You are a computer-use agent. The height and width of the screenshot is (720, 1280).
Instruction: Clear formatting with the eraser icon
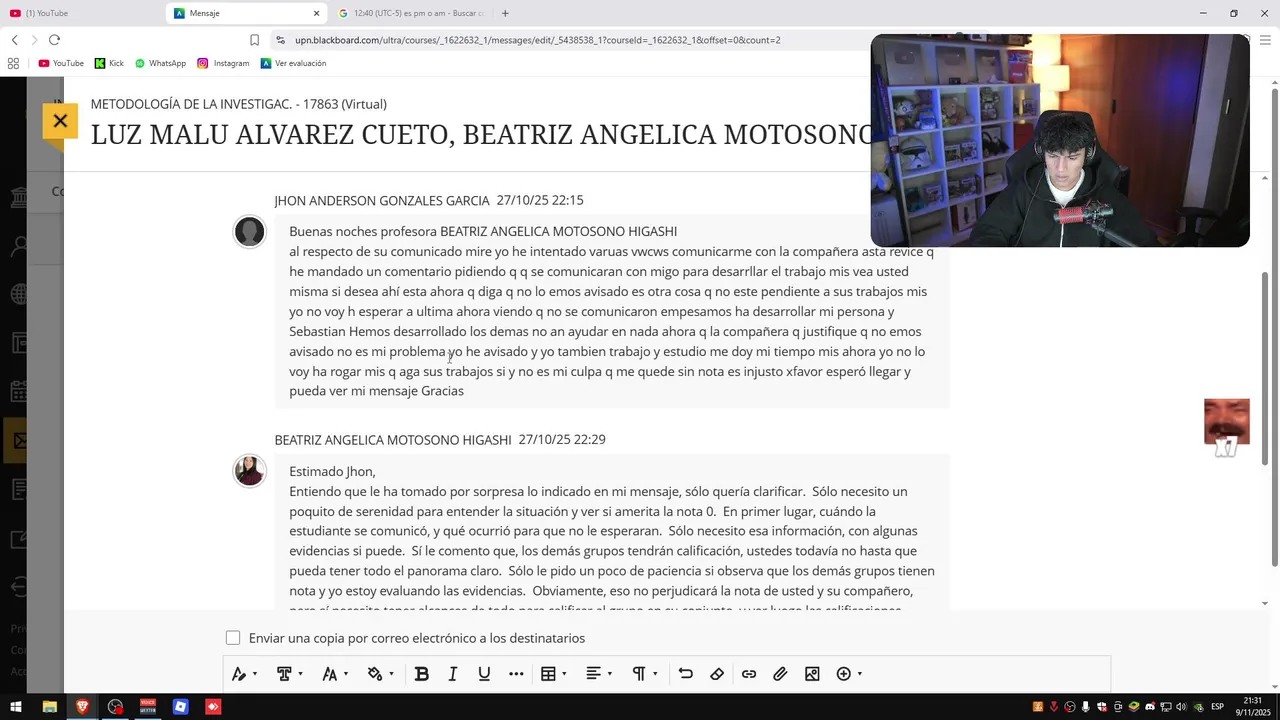coord(717,674)
